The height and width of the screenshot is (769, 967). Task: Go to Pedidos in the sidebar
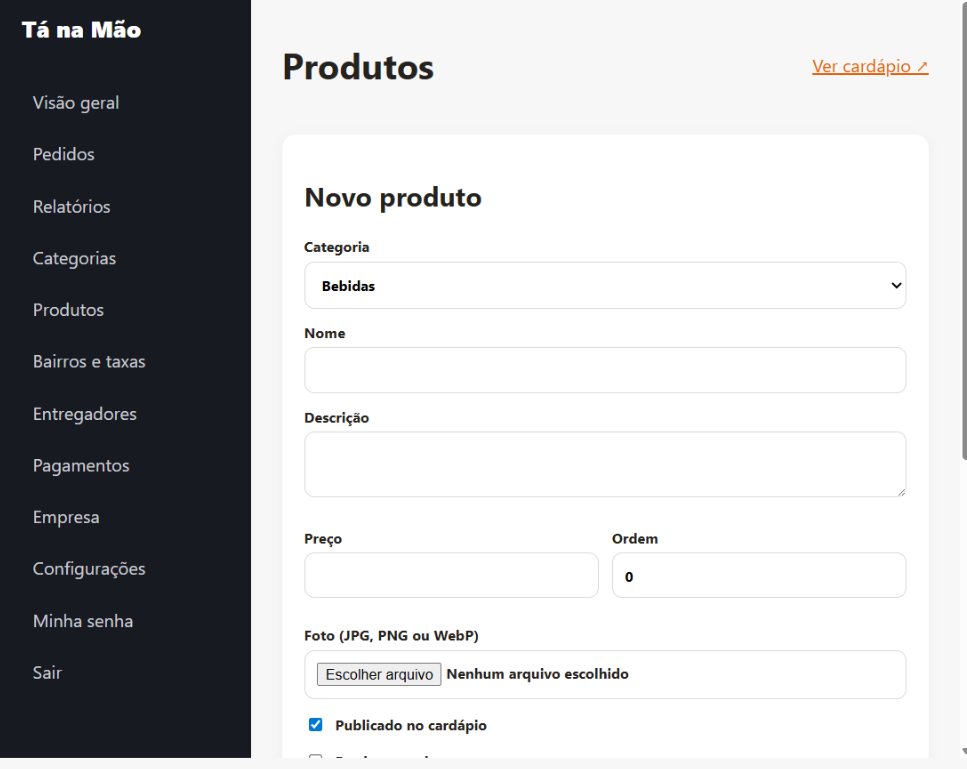click(x=64, y=154)
